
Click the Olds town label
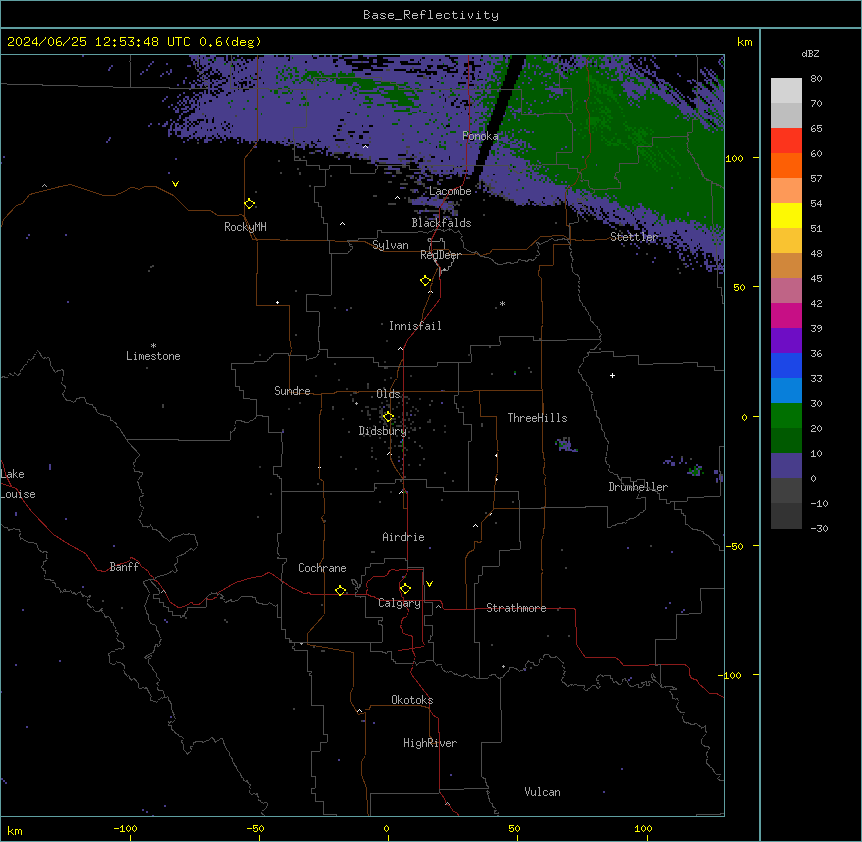[x=388, y=394]
